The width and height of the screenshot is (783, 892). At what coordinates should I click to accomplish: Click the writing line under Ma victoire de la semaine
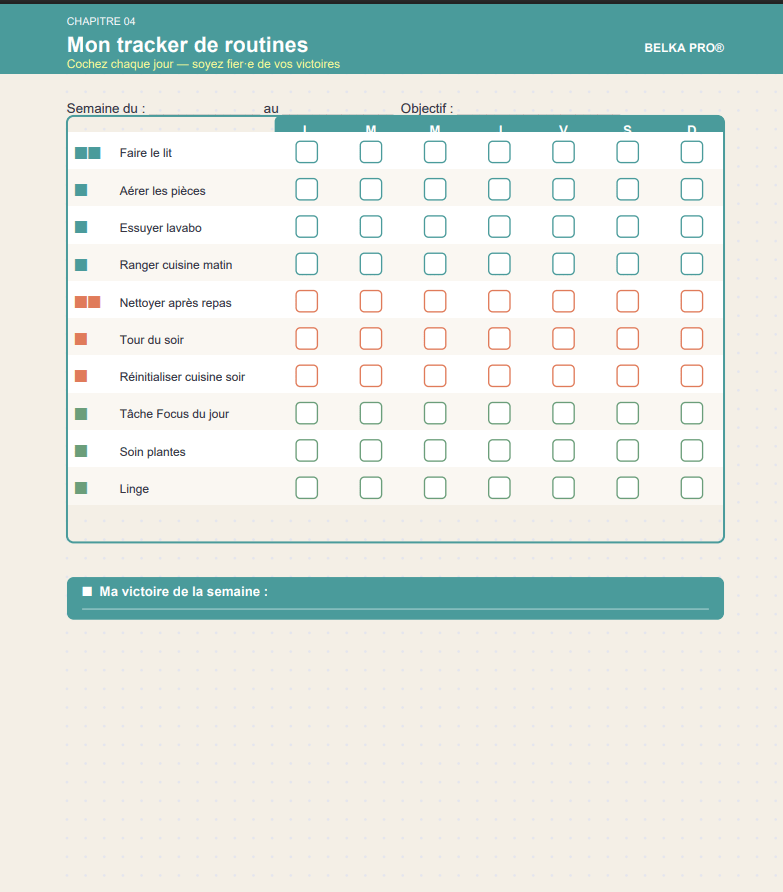tap(395, 607)
